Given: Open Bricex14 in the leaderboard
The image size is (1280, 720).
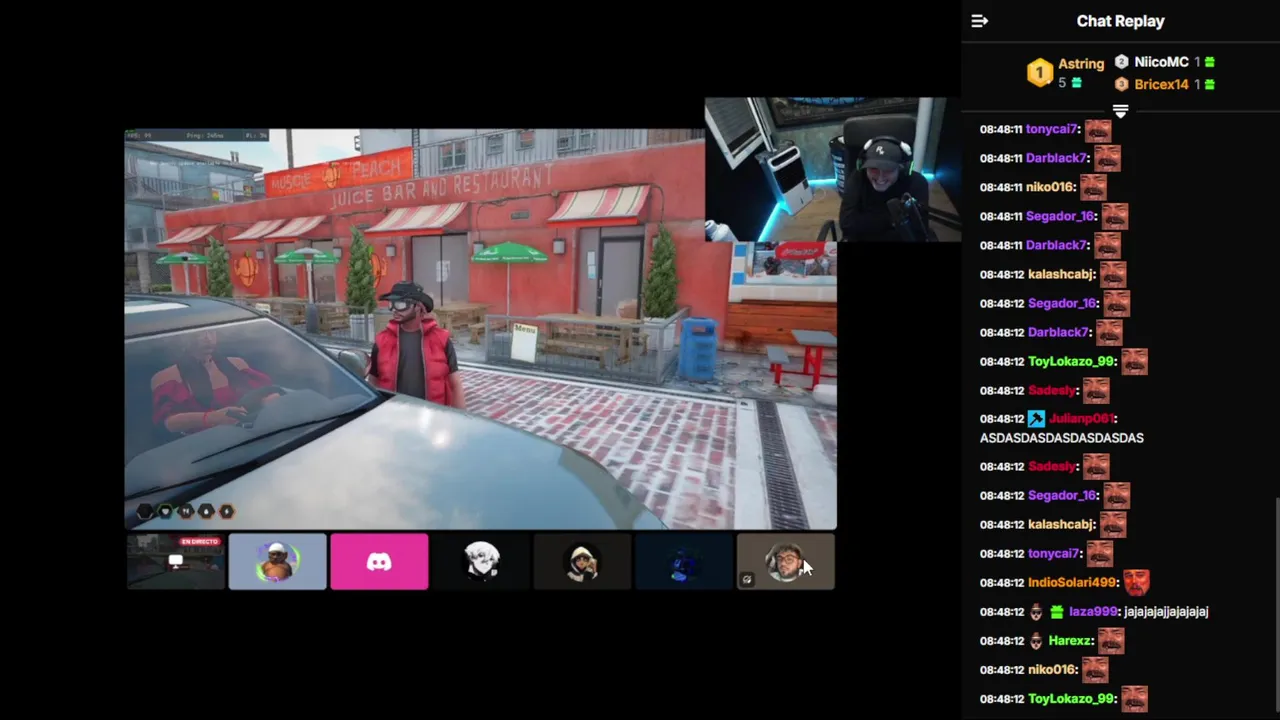Looking at the screenshot, I should [1161, 85].
